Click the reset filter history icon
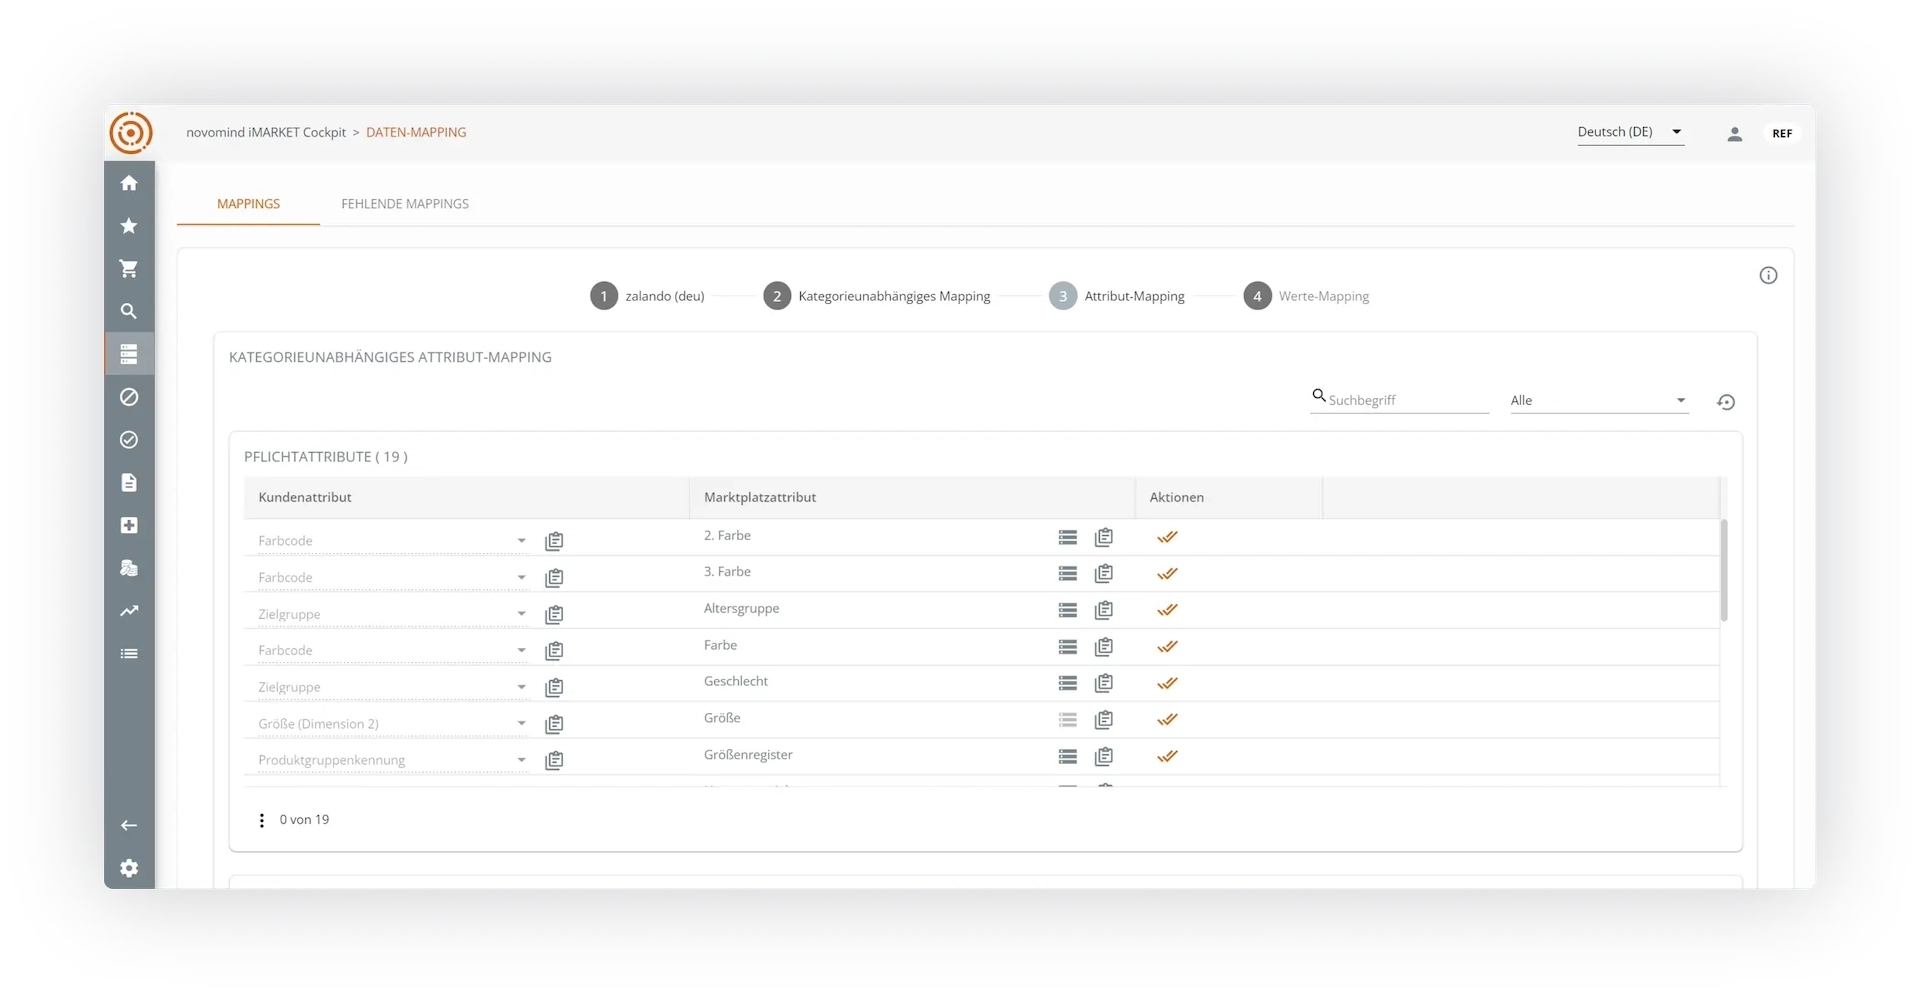Image resolution: width=1920 pixels, height=993 pixels. coord(1725,402)
